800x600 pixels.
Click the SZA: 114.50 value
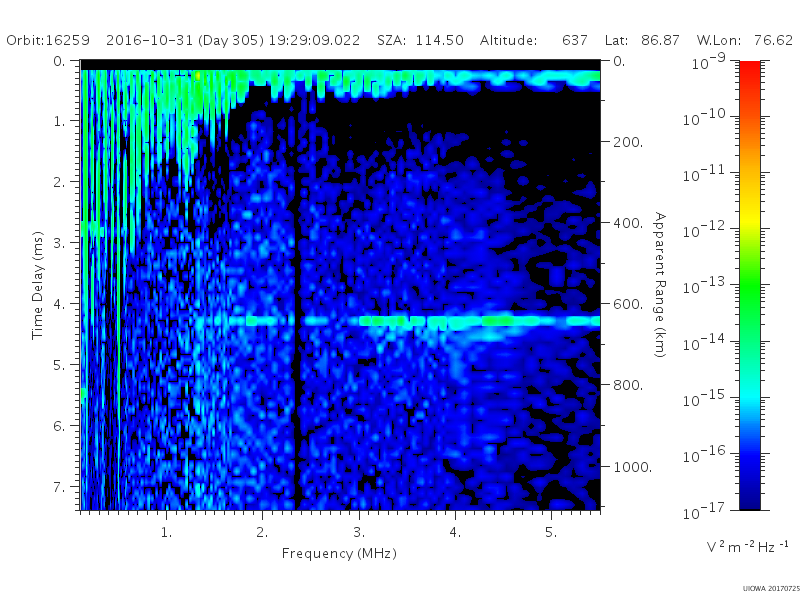[420, 40]
